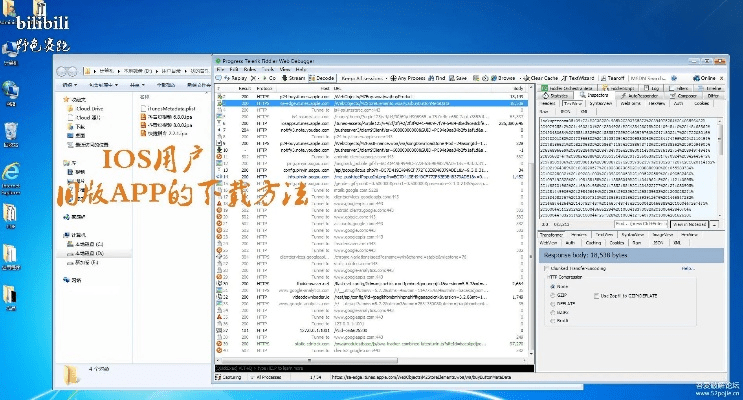This screenshot has height=400, width=743.
Task: Open the Keep sessions dropdown
Action: (x=366, y=77)
